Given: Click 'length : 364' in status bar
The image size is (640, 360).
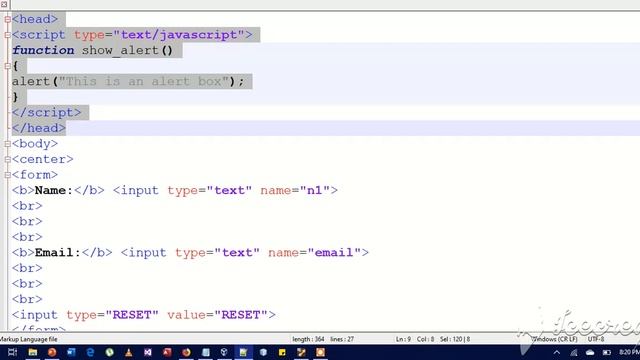Looking at the screenshot, I should click(308, 339).
